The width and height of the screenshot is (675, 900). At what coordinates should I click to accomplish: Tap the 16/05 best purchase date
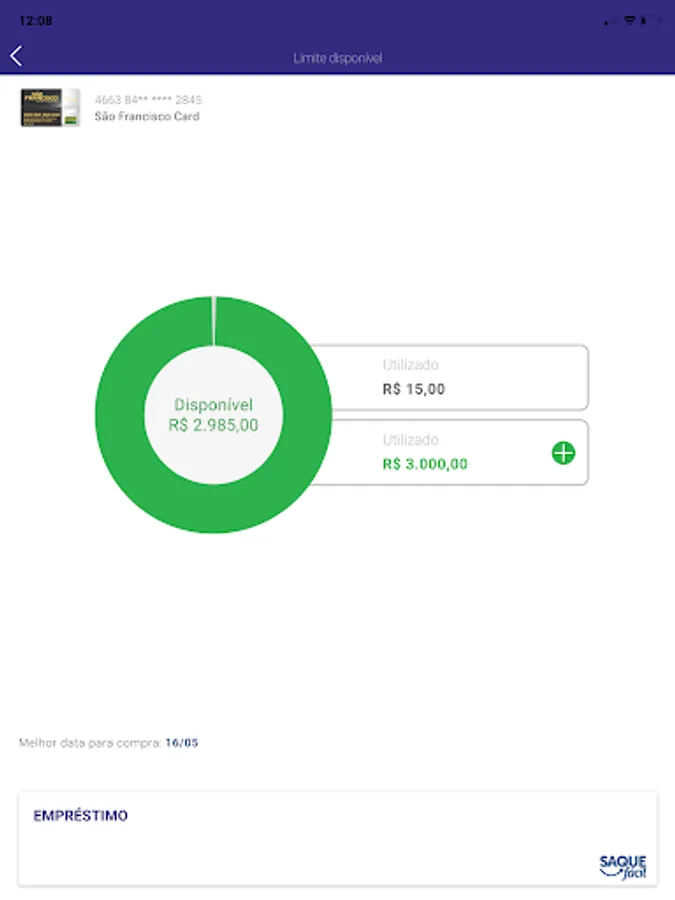[x=182, y=743]
